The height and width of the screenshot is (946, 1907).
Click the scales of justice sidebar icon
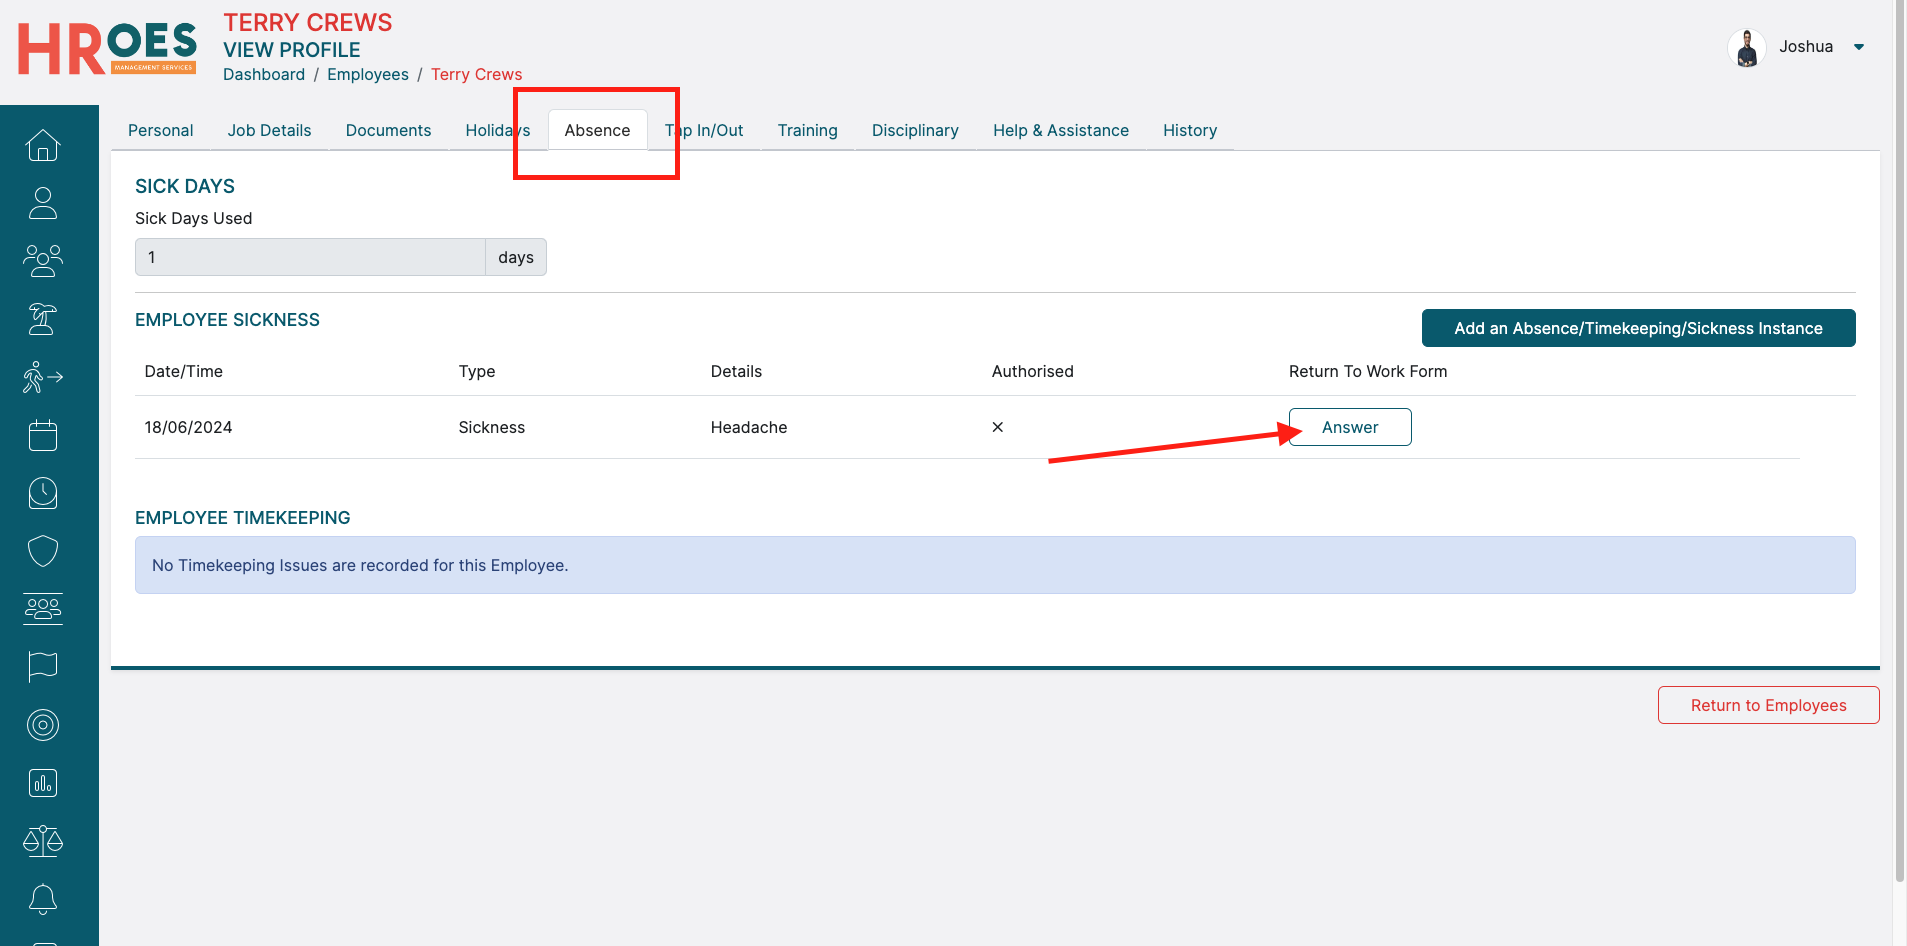[42, 841]
